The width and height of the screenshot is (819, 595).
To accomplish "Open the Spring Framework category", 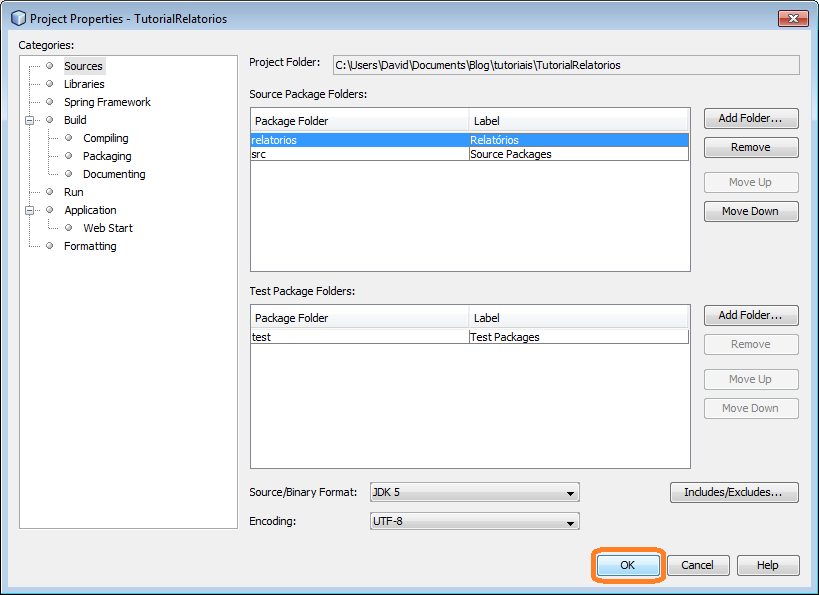I will [107, 102].
